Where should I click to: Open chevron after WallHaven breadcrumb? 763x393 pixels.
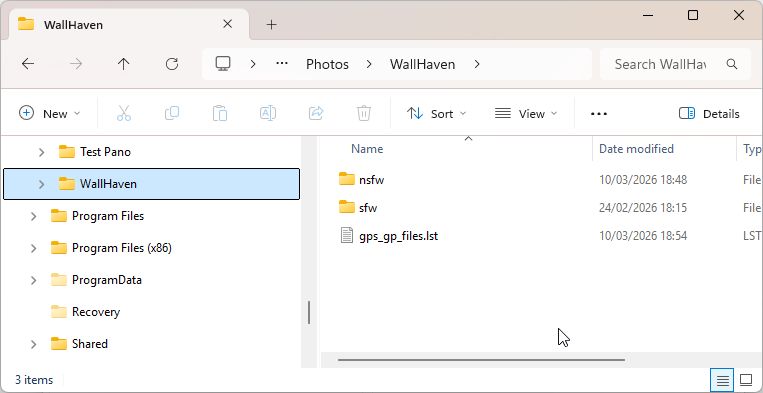[x=477, y=64]
